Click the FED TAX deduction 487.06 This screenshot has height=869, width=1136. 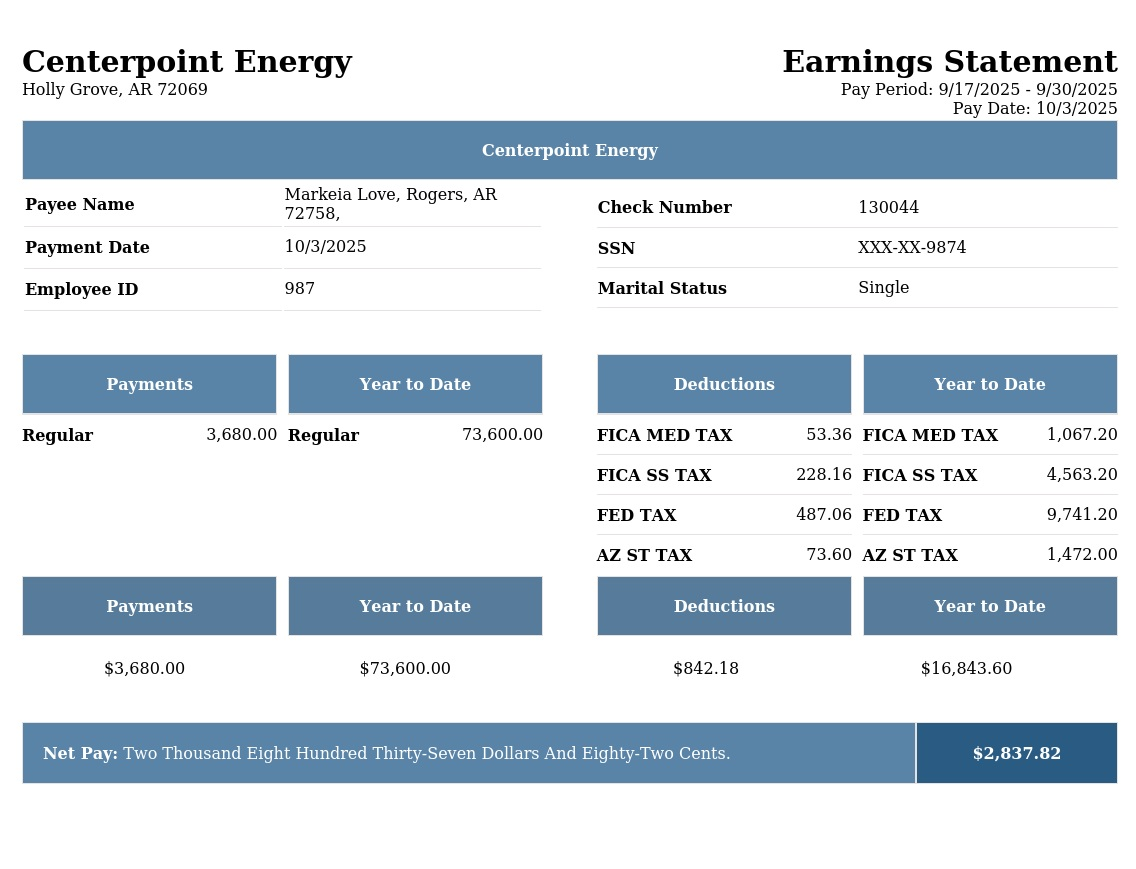[x=824, y=515]
